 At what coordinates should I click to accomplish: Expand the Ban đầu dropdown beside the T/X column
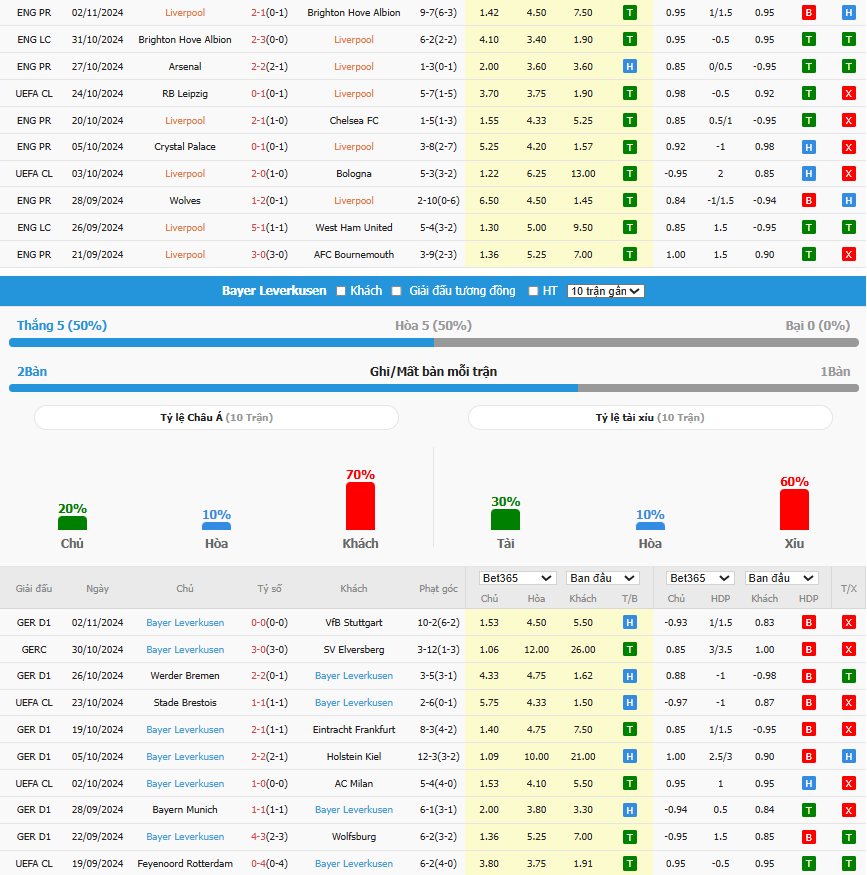[x=782, y=578]
